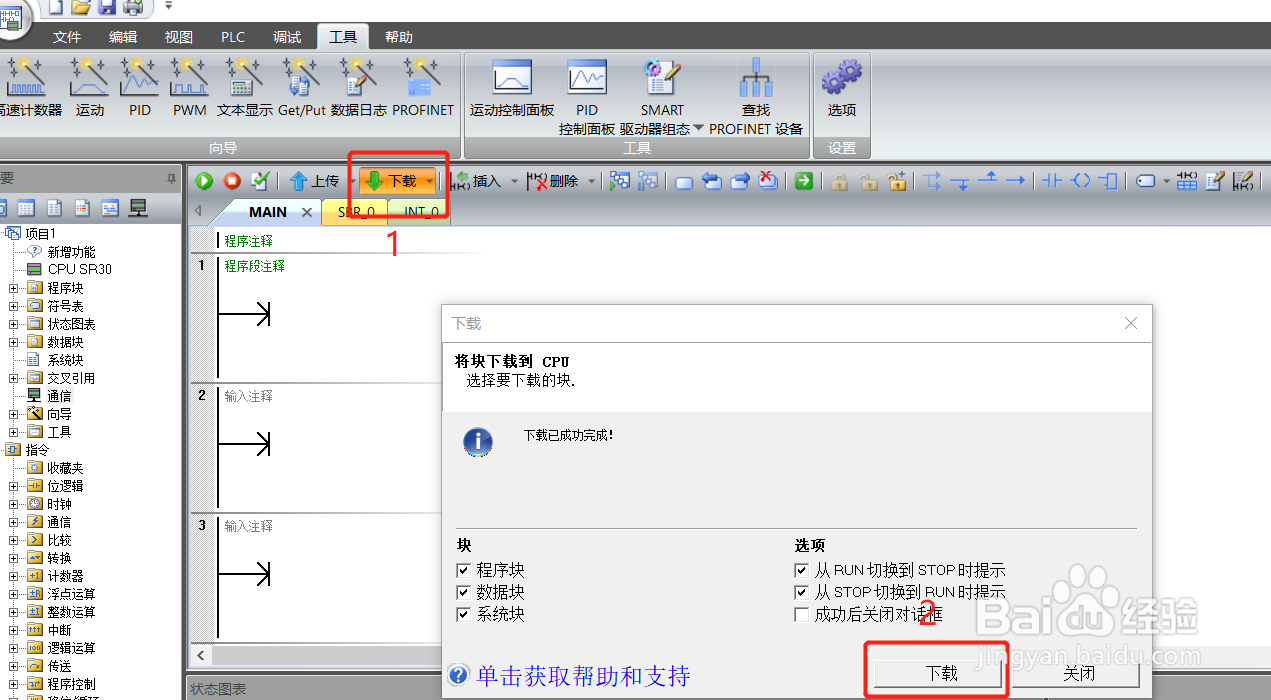Toggle 系统块 checkbox
The image size is (1271, 700).
coord(463,614)
